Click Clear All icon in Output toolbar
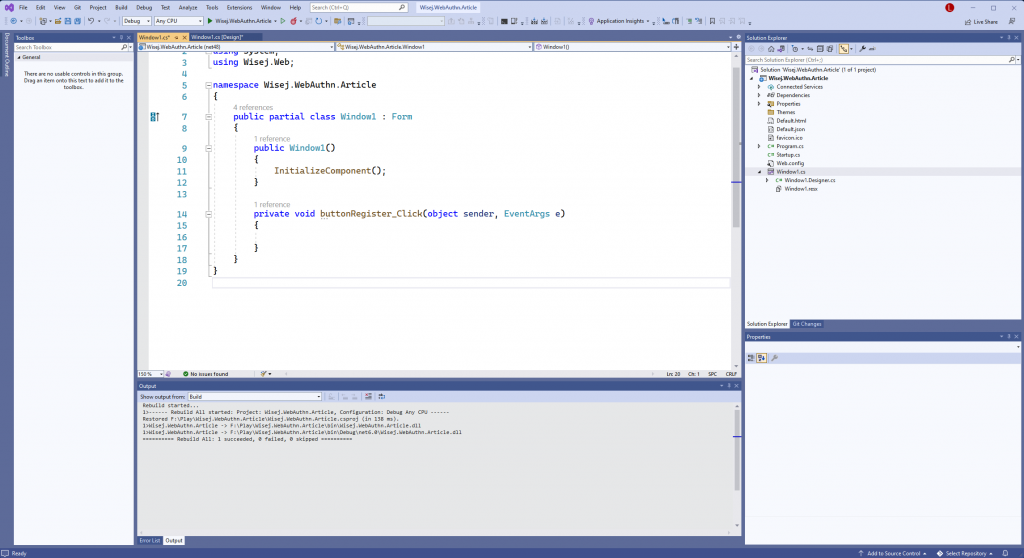Image resolution: width=1024 pixels, height=558 pixels. 368,397
